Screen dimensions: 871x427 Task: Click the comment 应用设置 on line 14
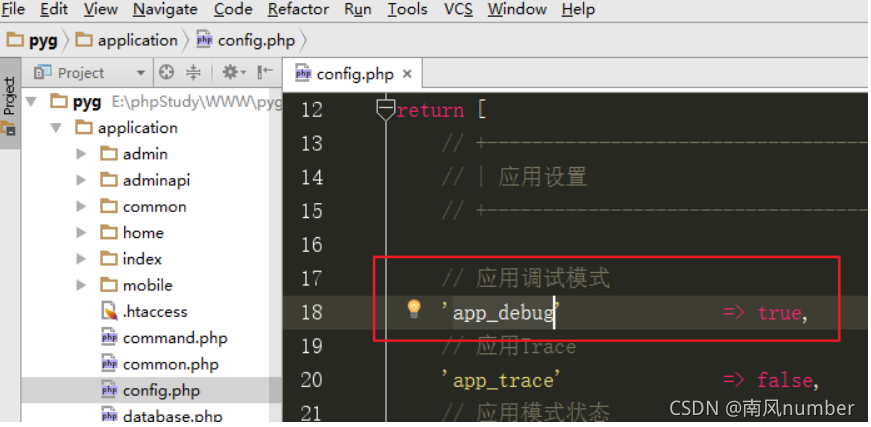(543, 177)
